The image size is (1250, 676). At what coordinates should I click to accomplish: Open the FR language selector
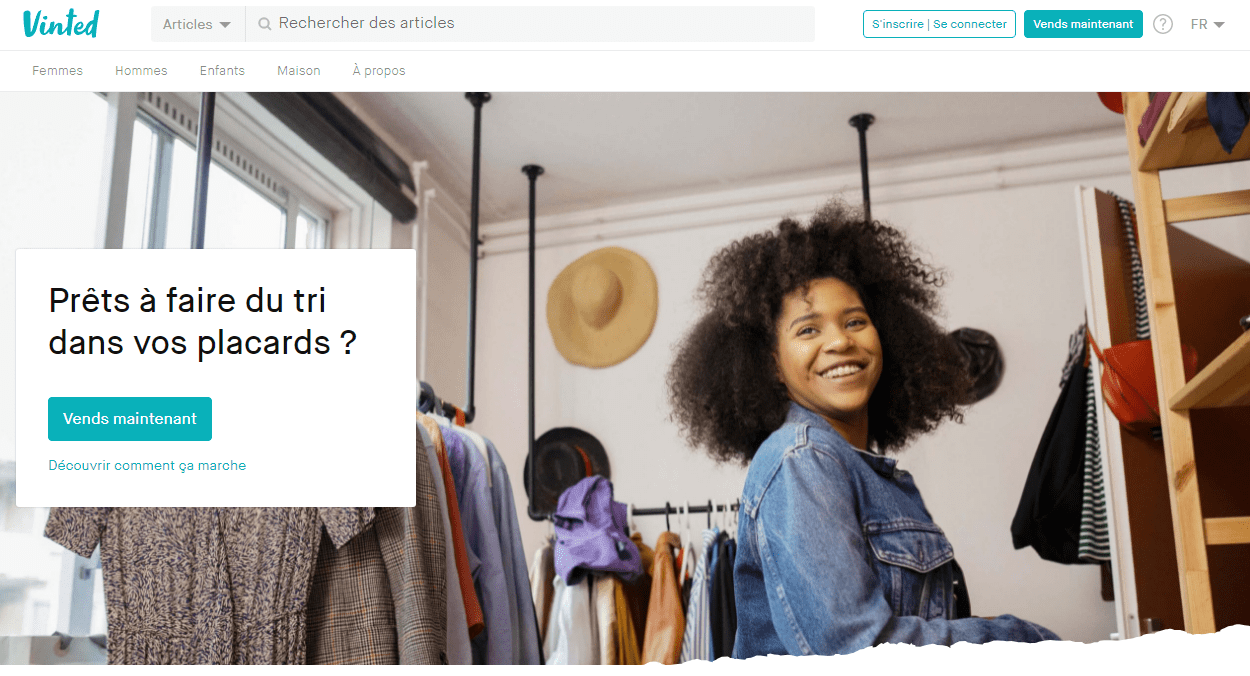pyautogui.click(x=1208, y=24)
